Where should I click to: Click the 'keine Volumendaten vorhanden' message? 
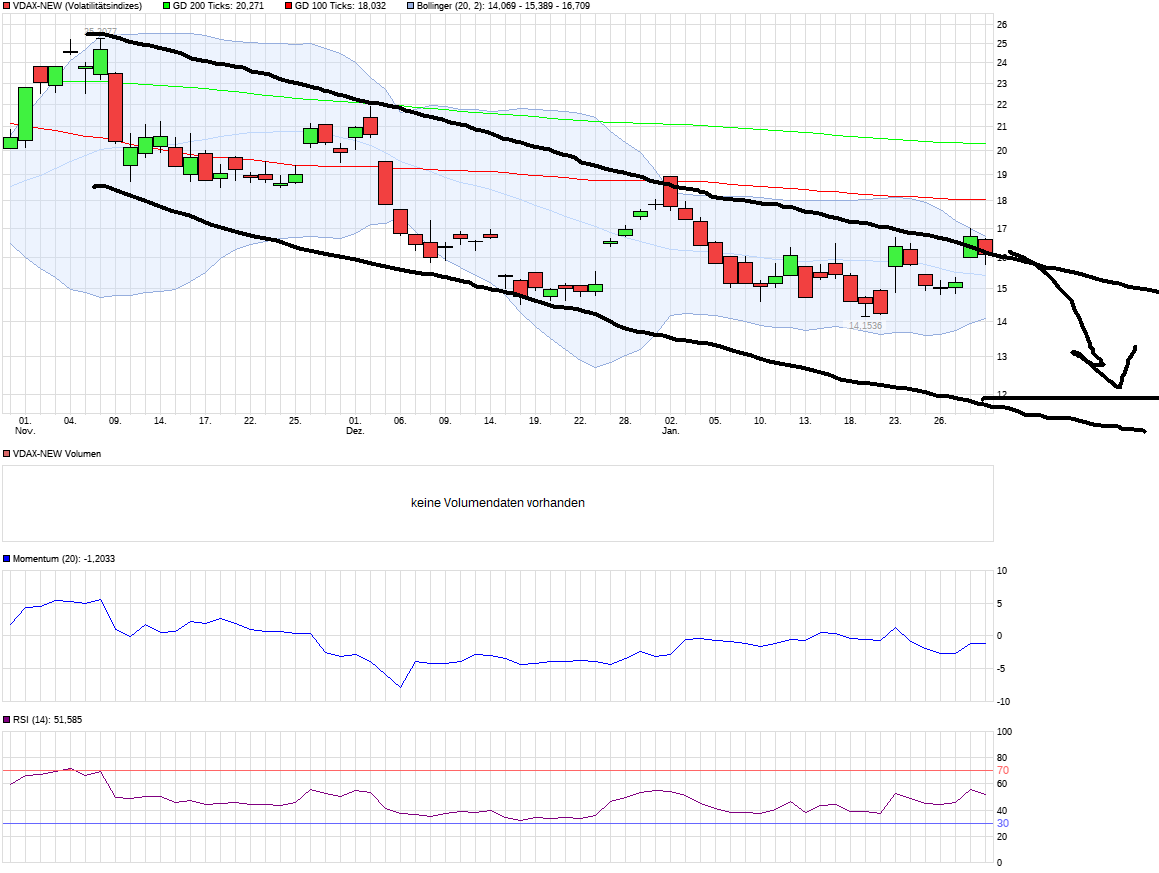(498, 503)
